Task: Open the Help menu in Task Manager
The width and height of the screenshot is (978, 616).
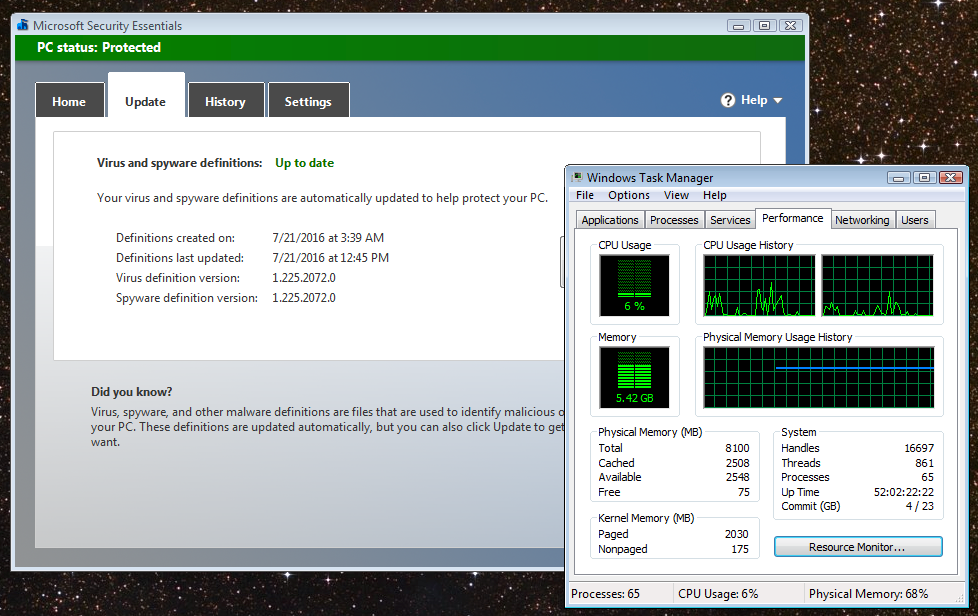Action: pyautogui.click(x=715, y=195)
